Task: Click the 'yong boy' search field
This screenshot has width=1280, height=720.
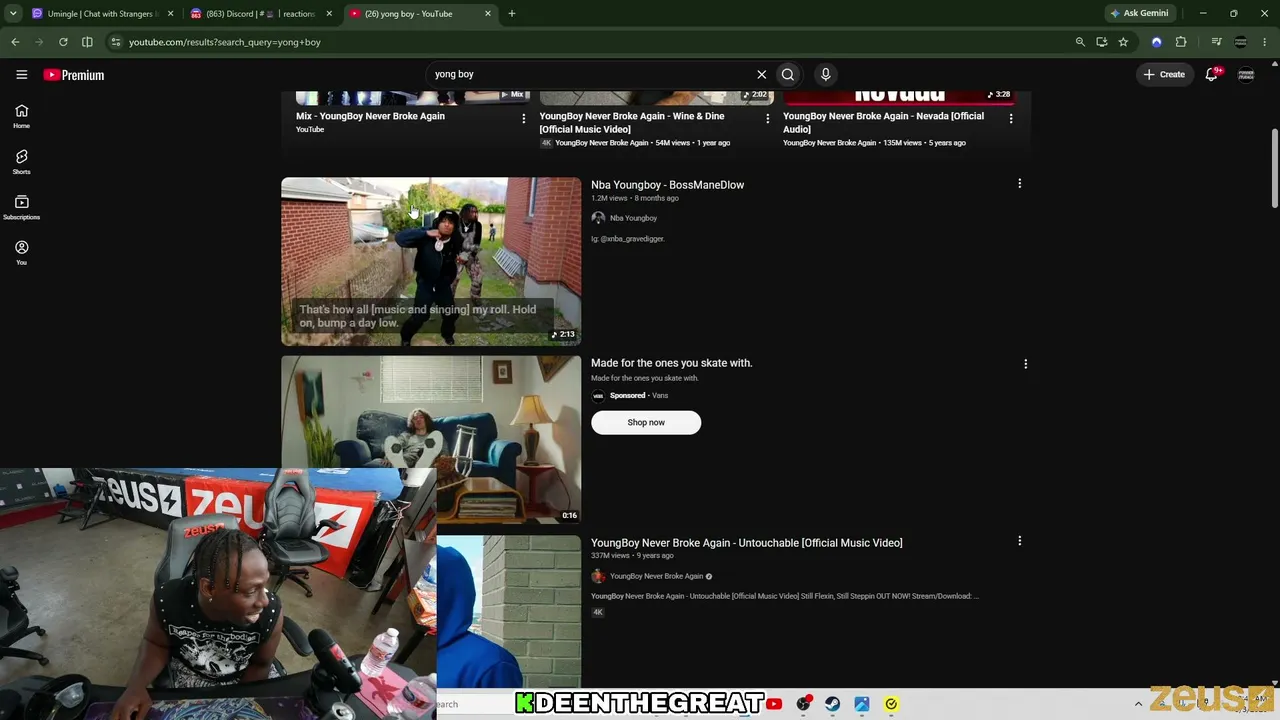Action: pyautogui.click(x=590, y=74)
